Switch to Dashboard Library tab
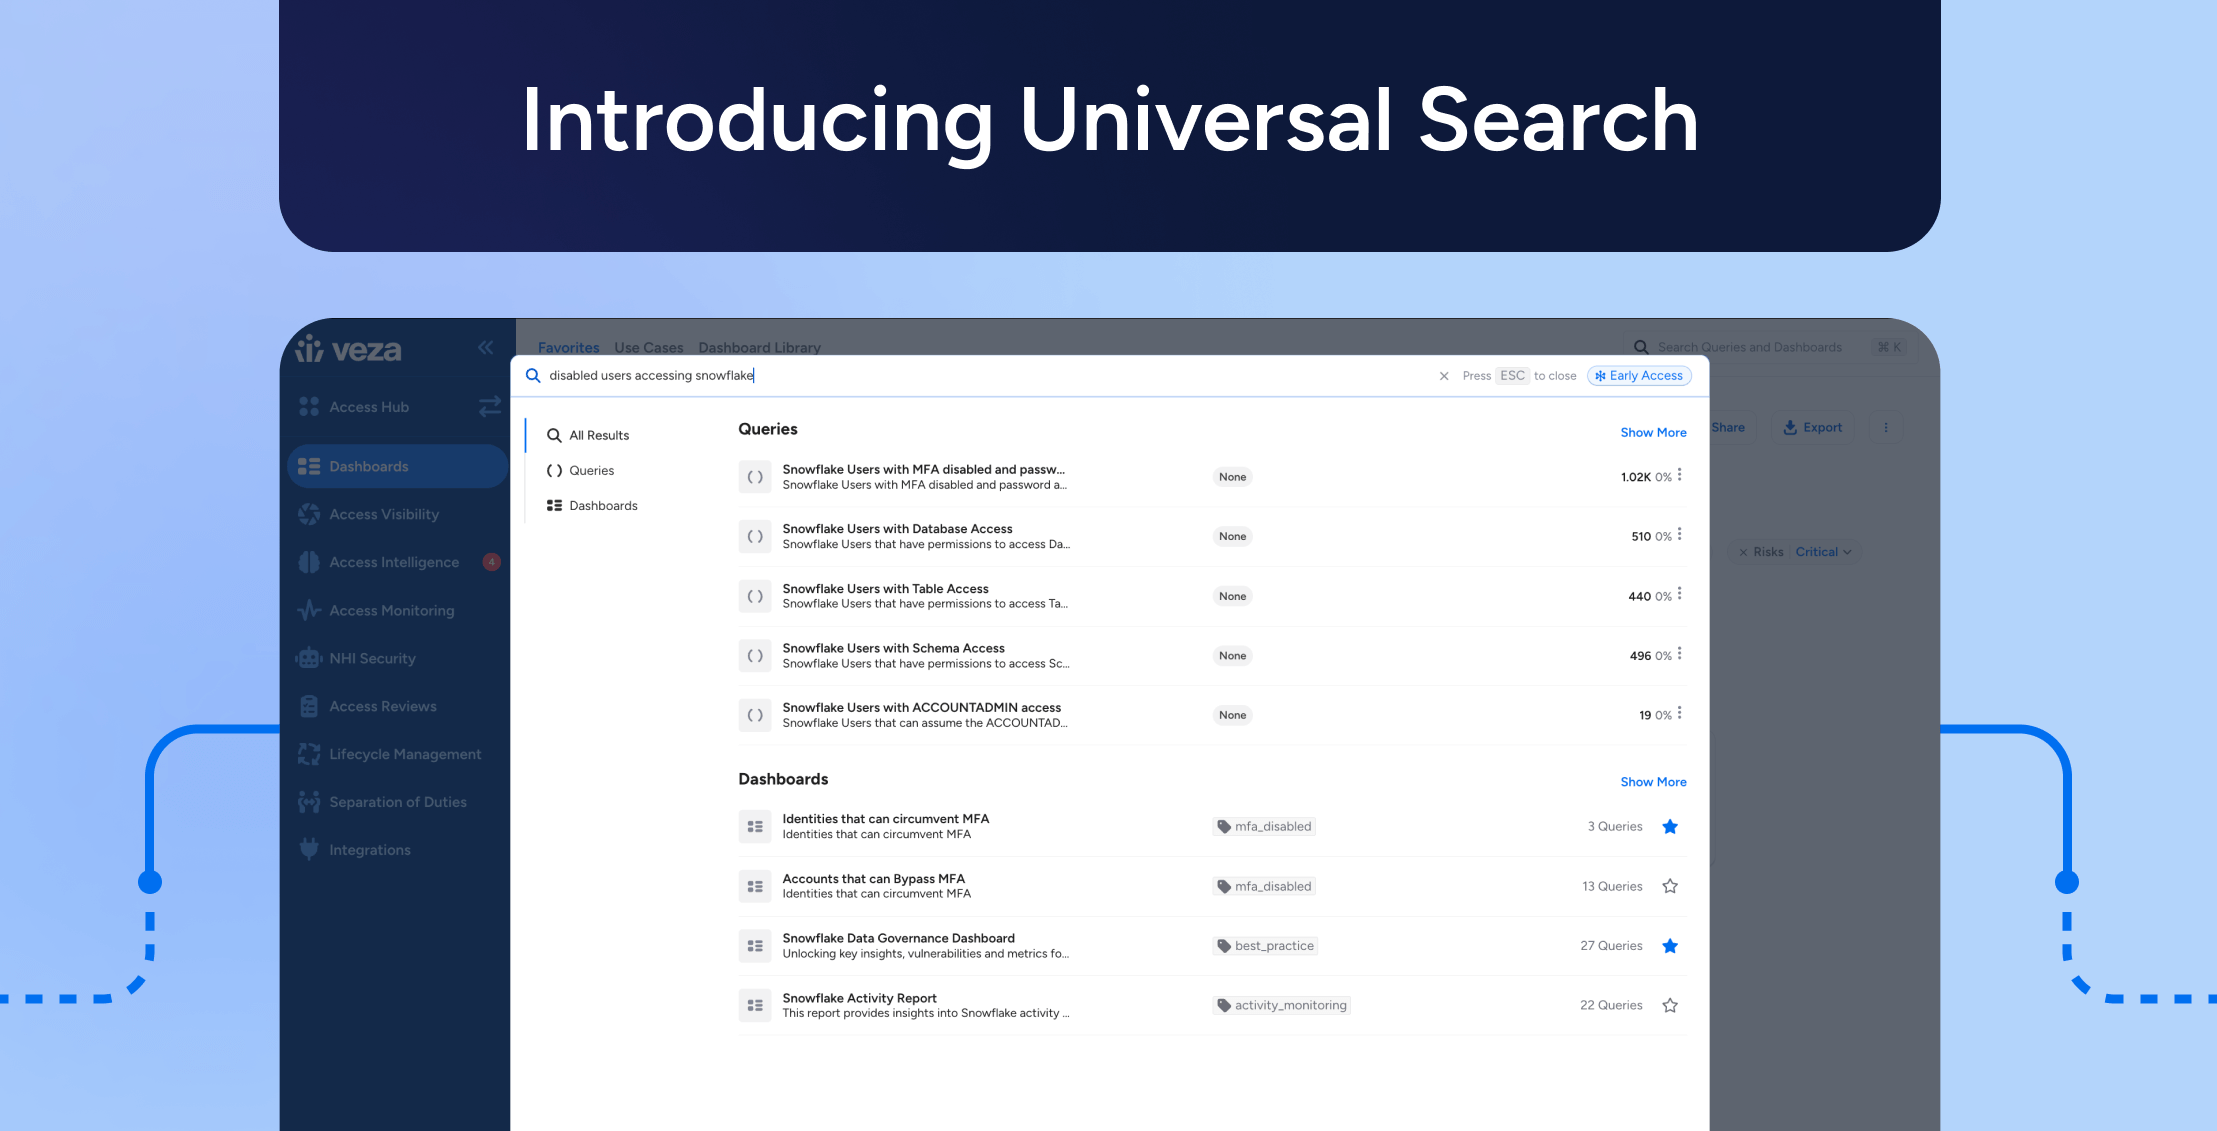Image resolution: width=2217 pixels, height=1131 pixels. (760, 348)
